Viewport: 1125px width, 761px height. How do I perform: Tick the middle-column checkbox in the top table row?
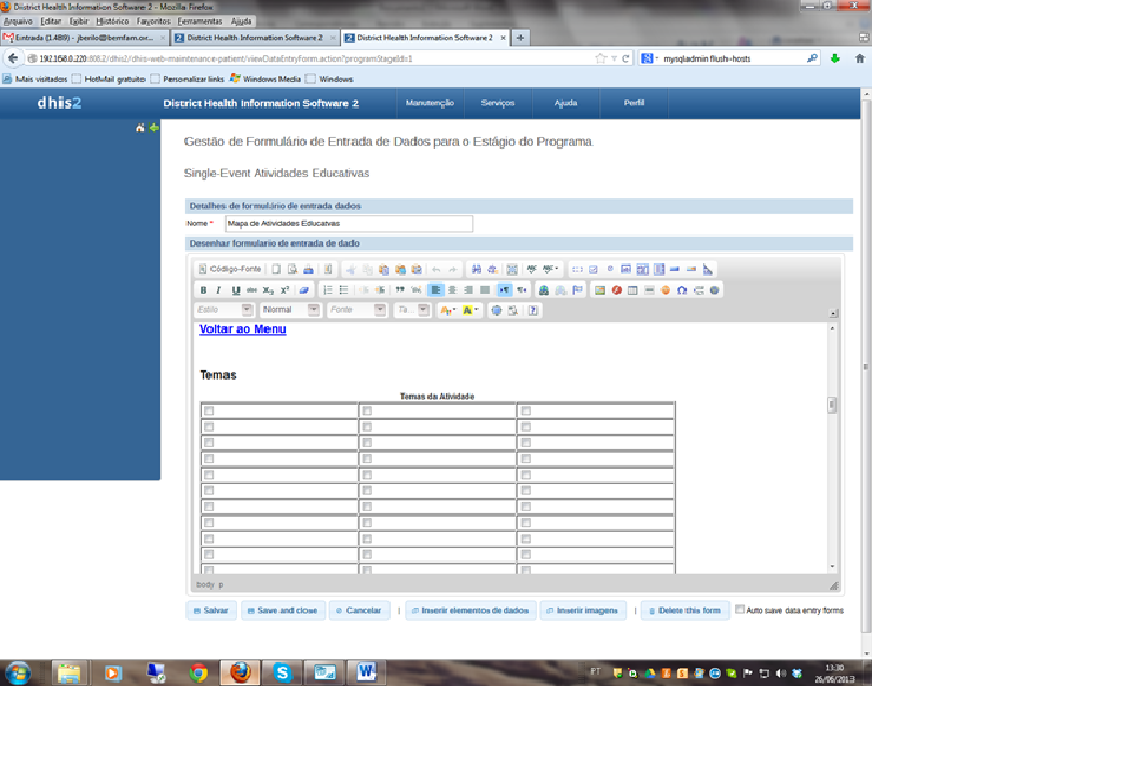tap(367, 411)
